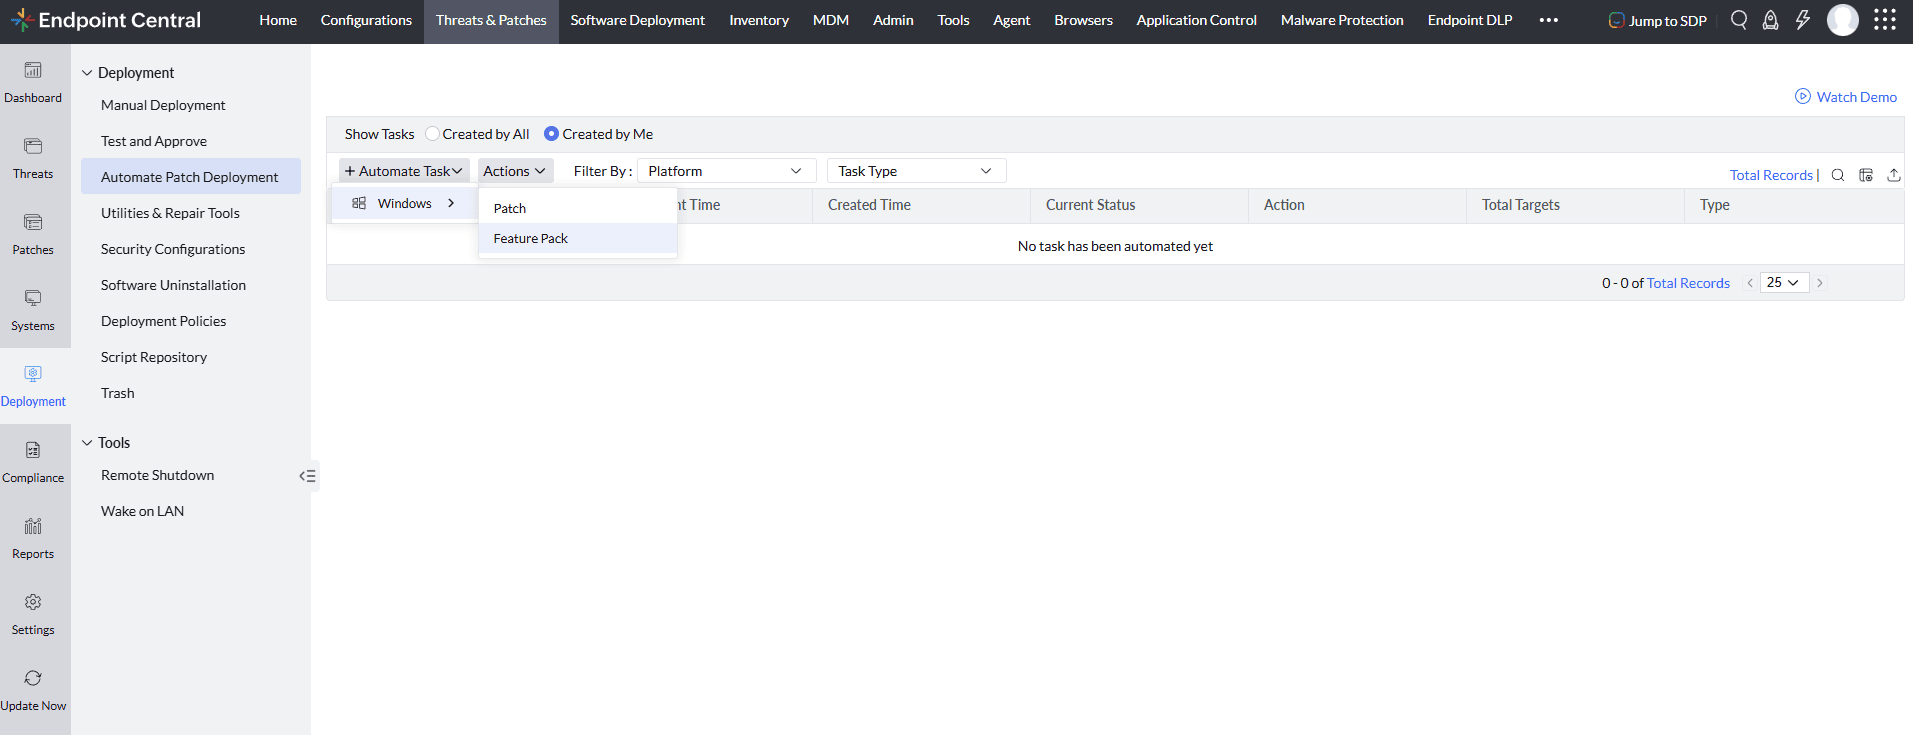Open the Settings gear in sidebar
This screenshot has width=1913, height=735.
point(33,602)
